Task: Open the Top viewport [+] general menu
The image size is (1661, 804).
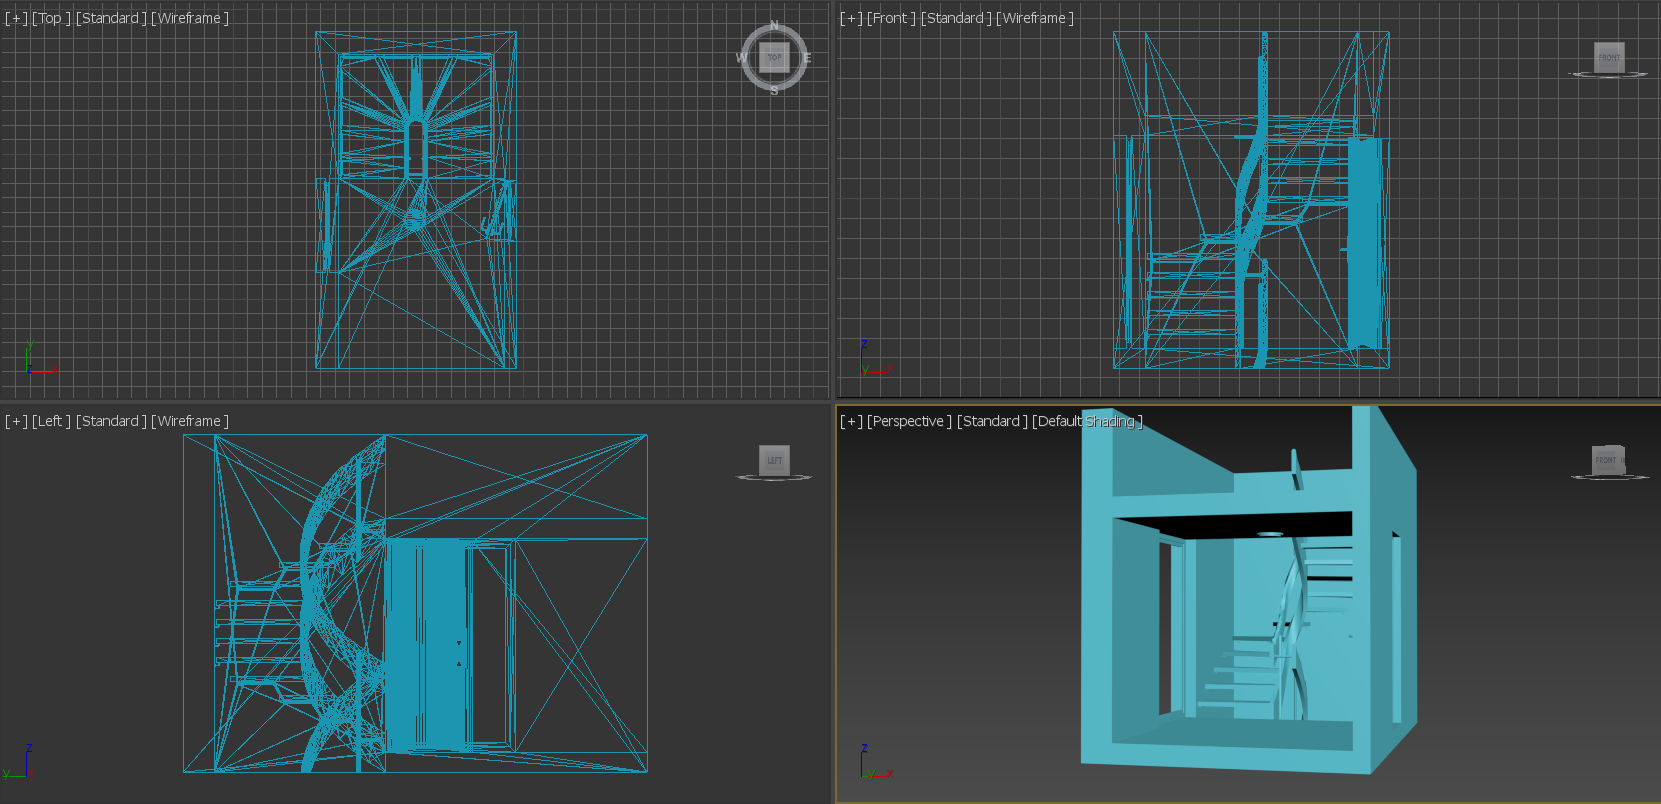Action: [x=16, y=18]
